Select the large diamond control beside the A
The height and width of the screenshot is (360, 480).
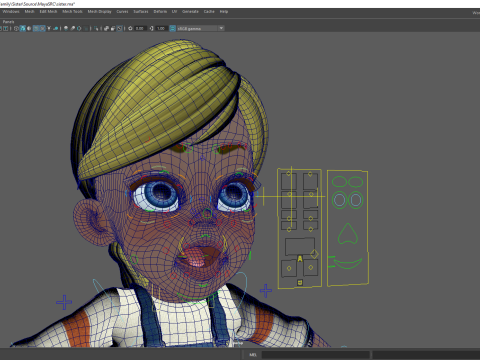tap(314, 254)
